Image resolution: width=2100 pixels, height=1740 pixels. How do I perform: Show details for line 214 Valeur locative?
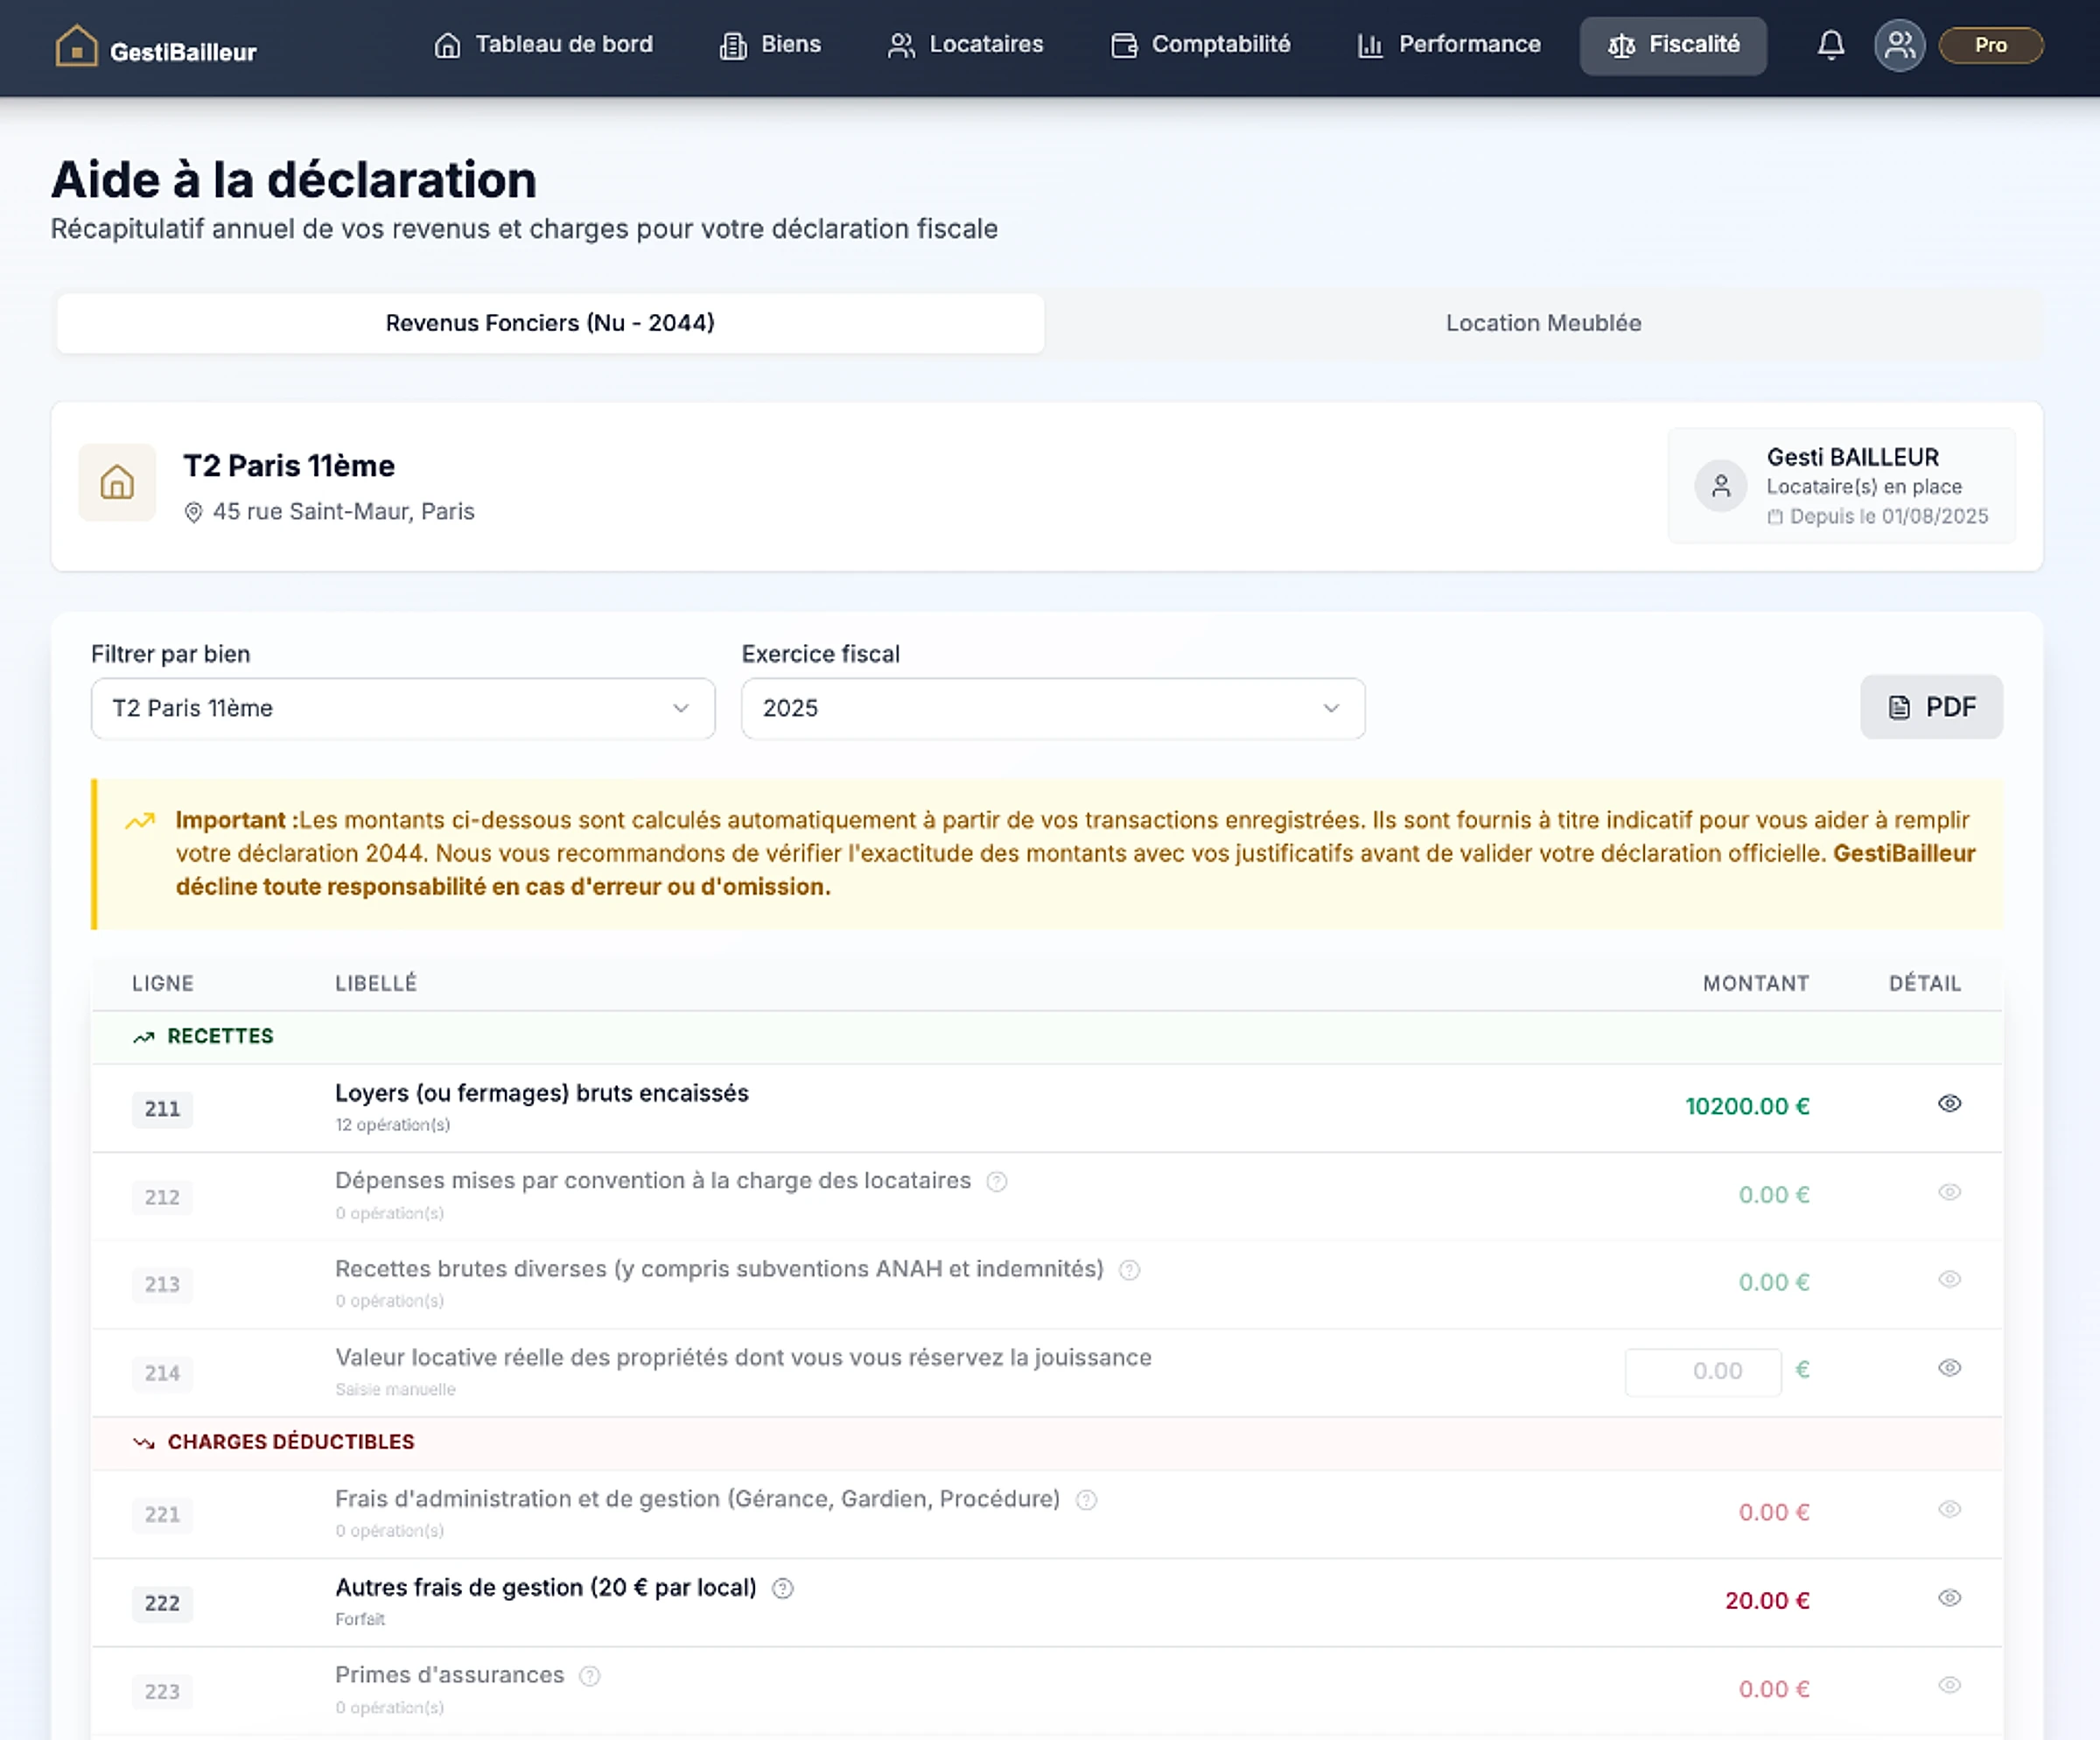(x=1949, y=1368)
